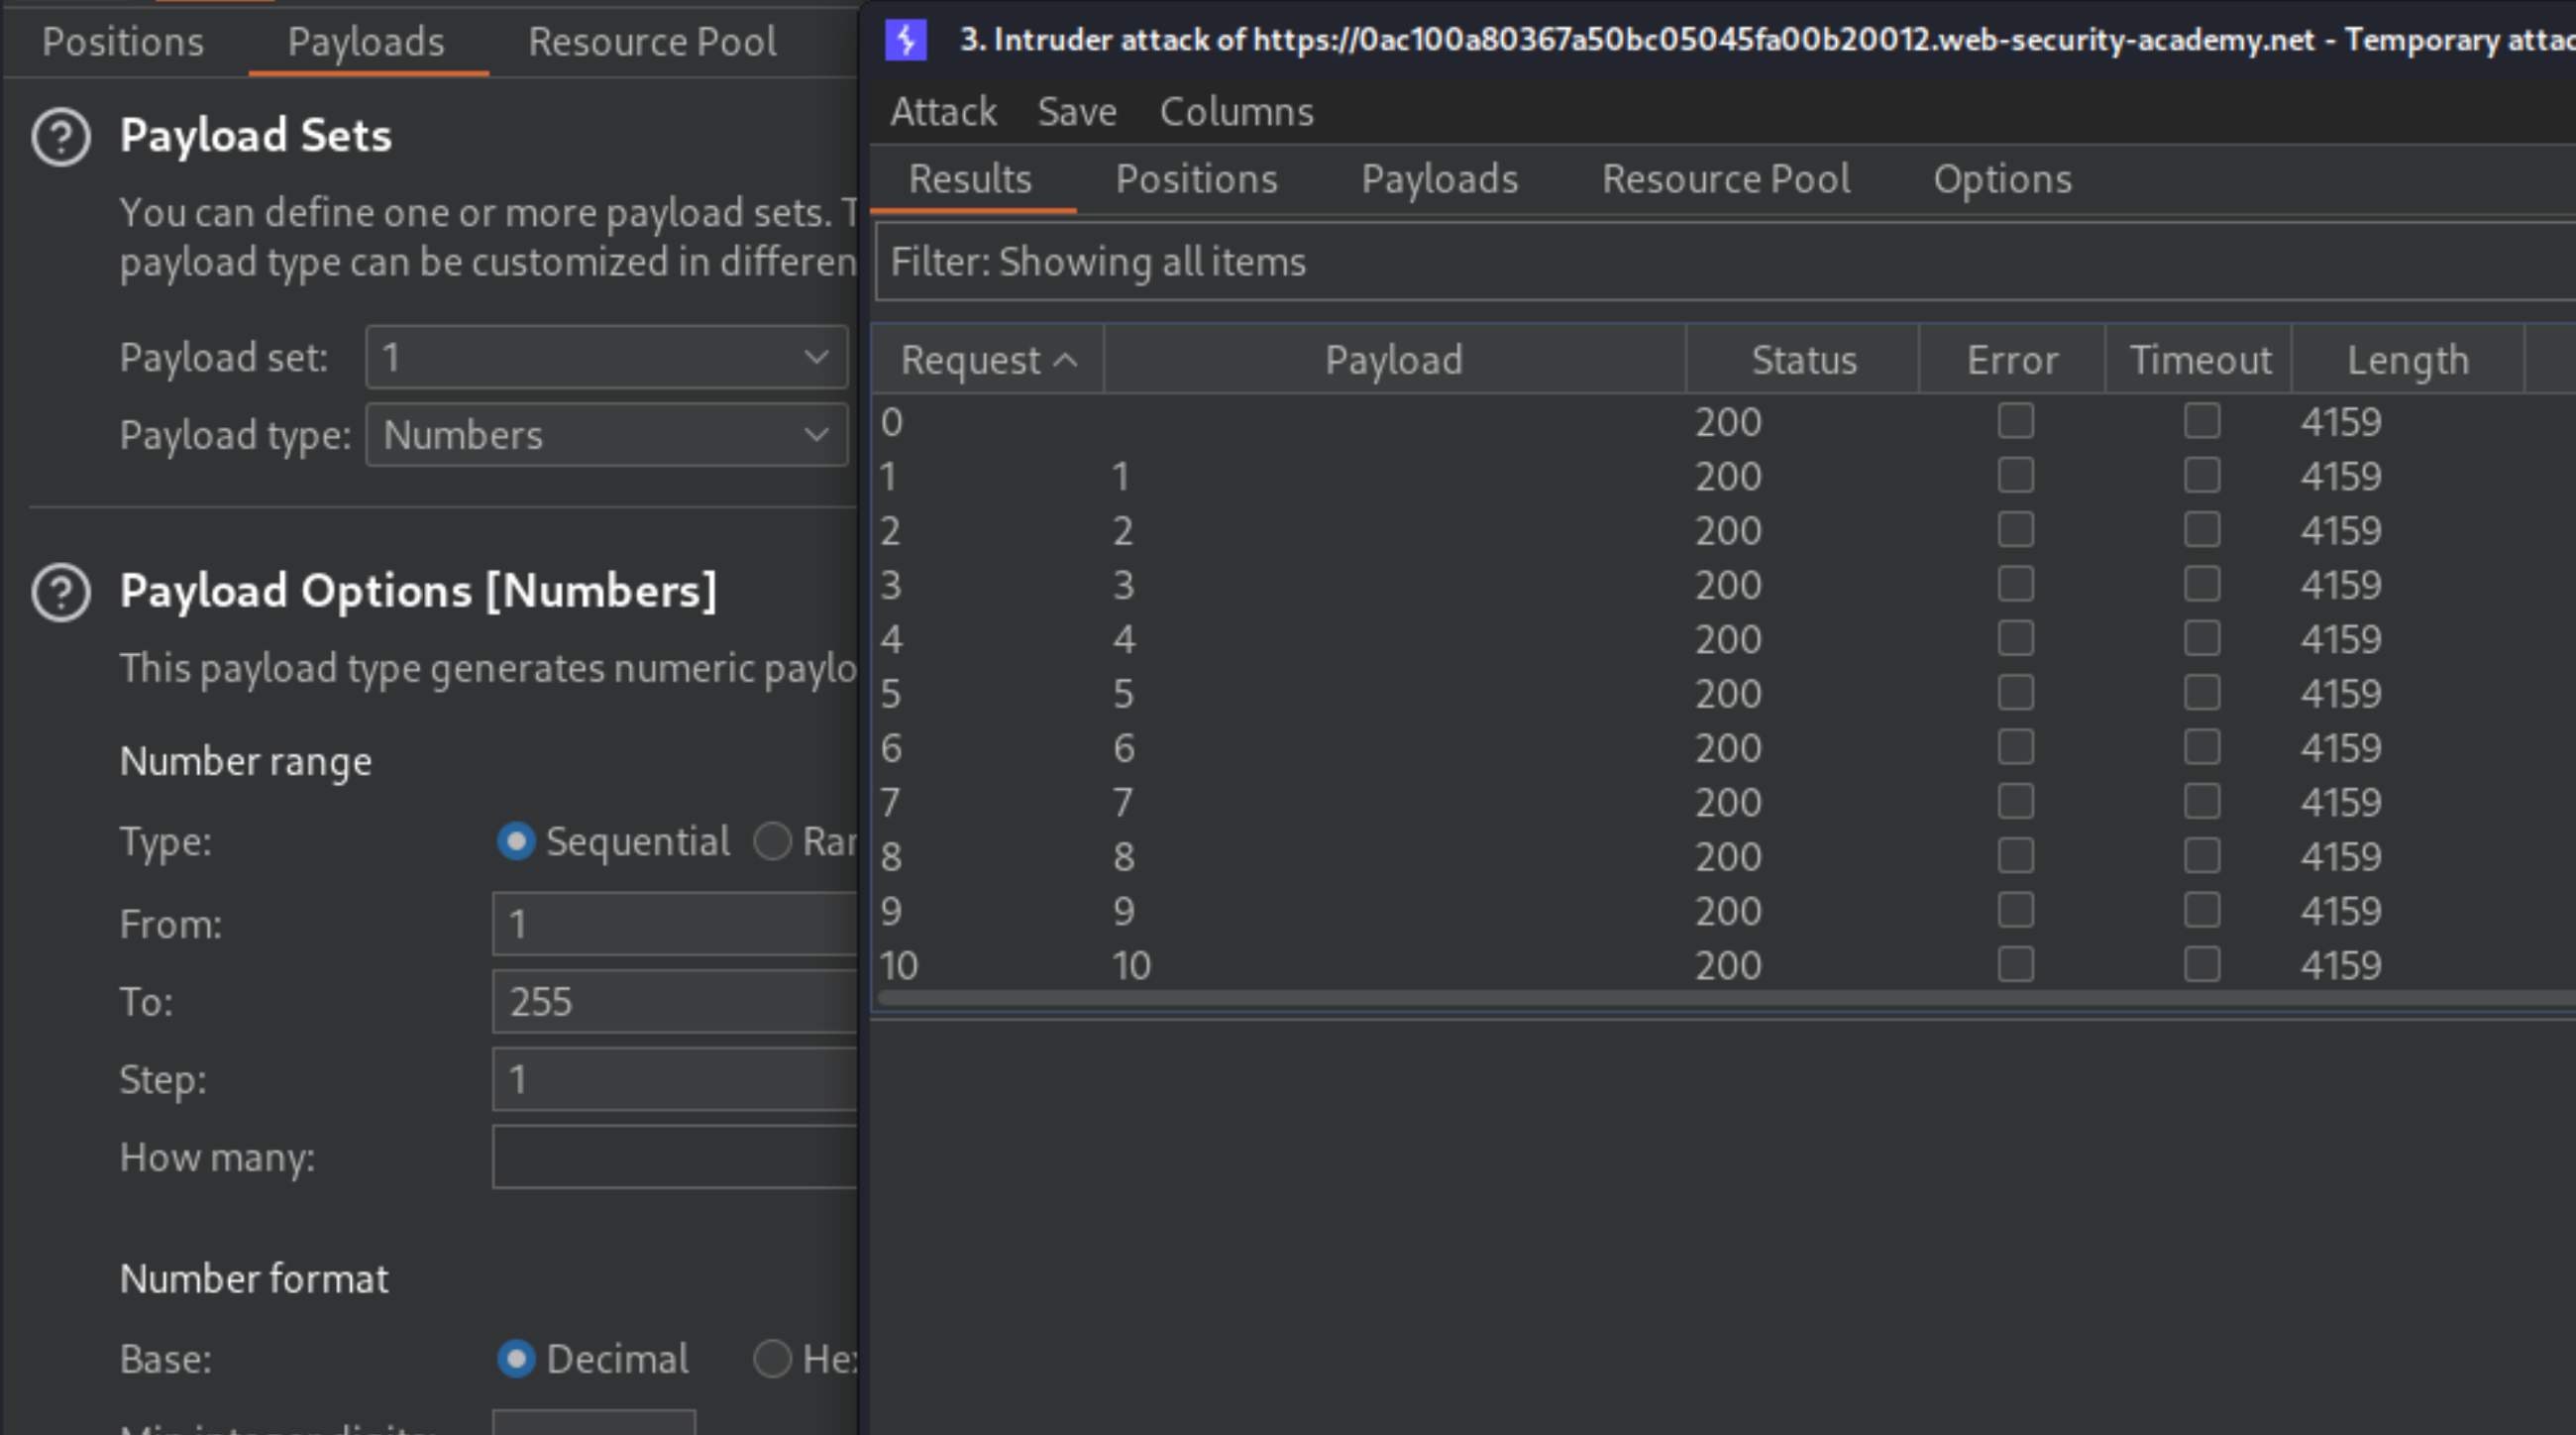Click the results table horizontal scrollbar
Viewport: 2576px width, 1435px height.
coord(1700,998)
